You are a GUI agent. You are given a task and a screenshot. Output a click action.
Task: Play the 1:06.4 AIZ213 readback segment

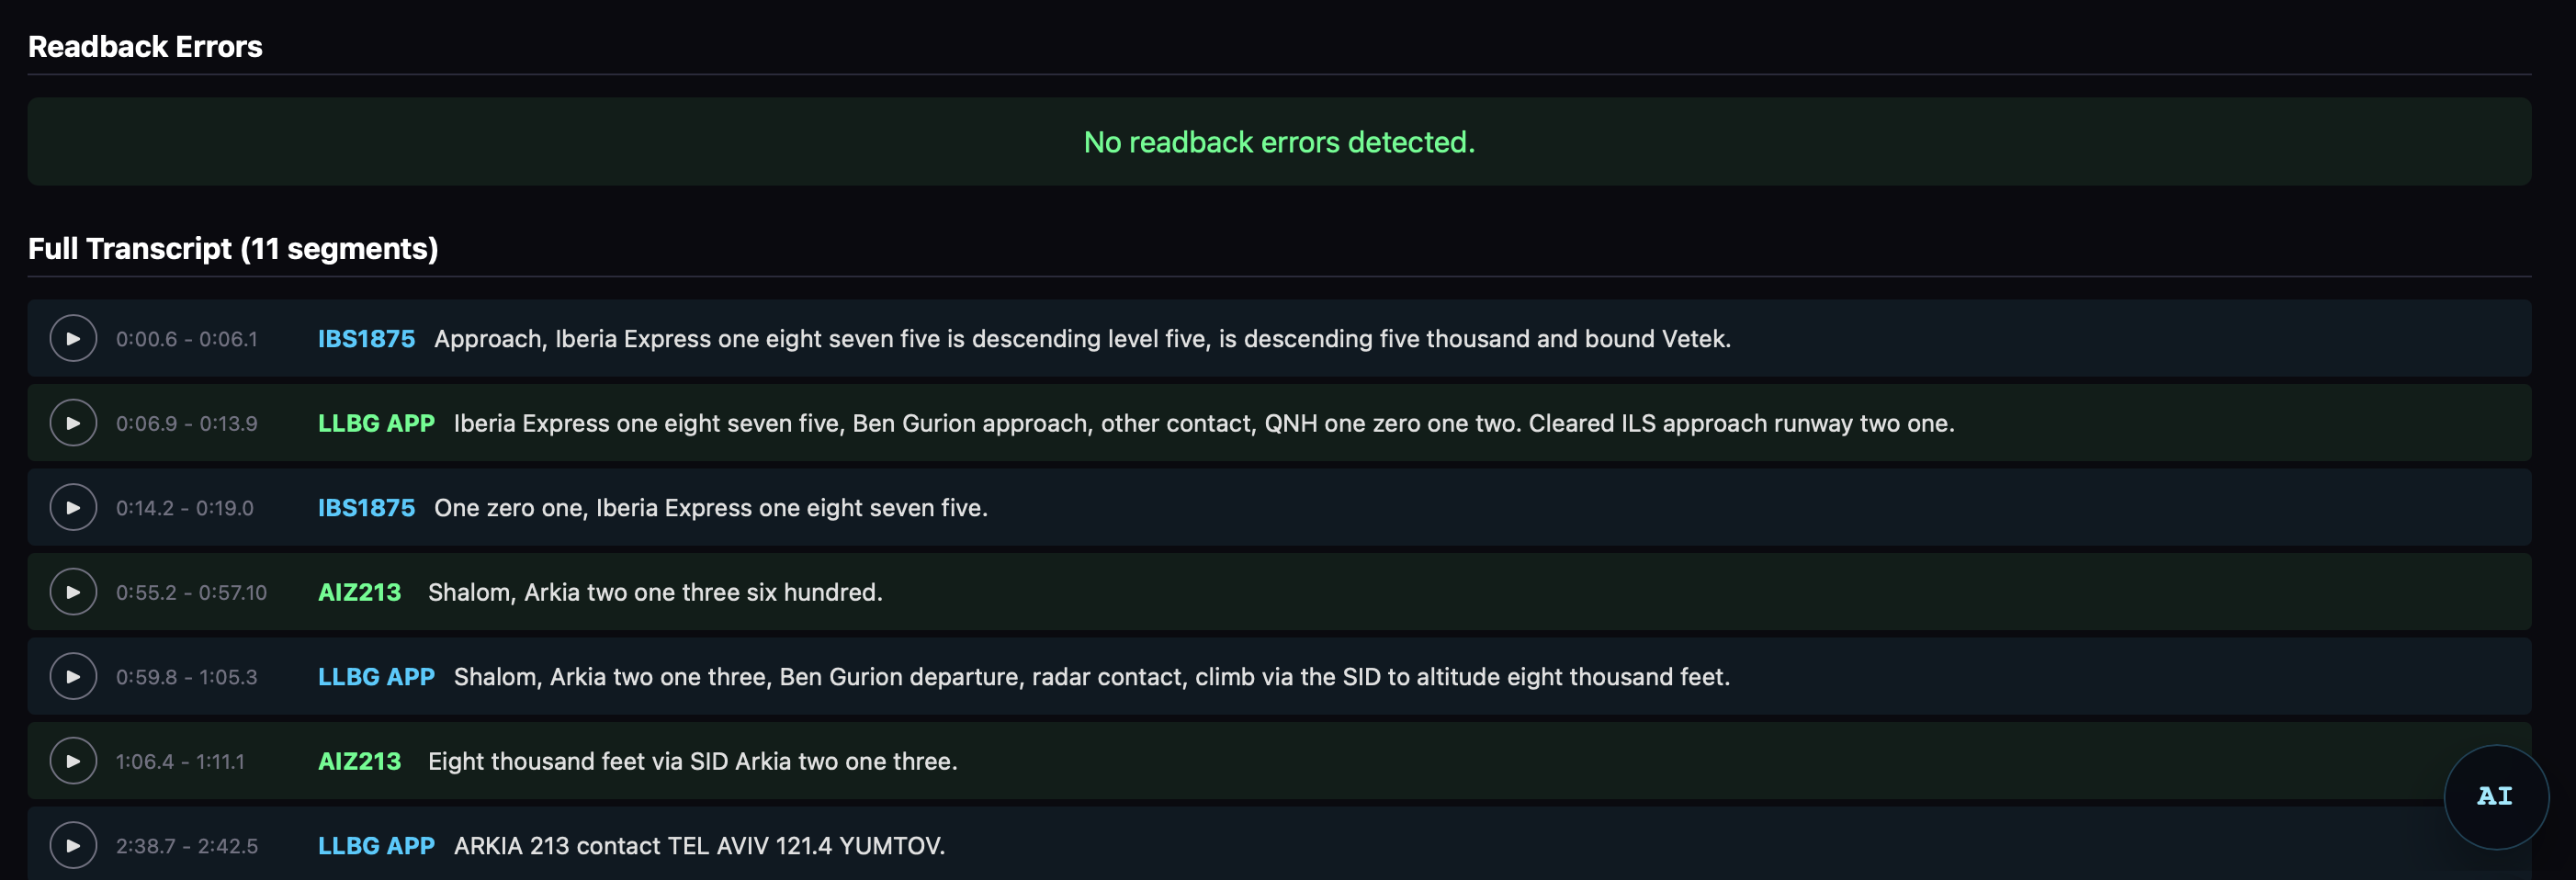pos(73,761)
